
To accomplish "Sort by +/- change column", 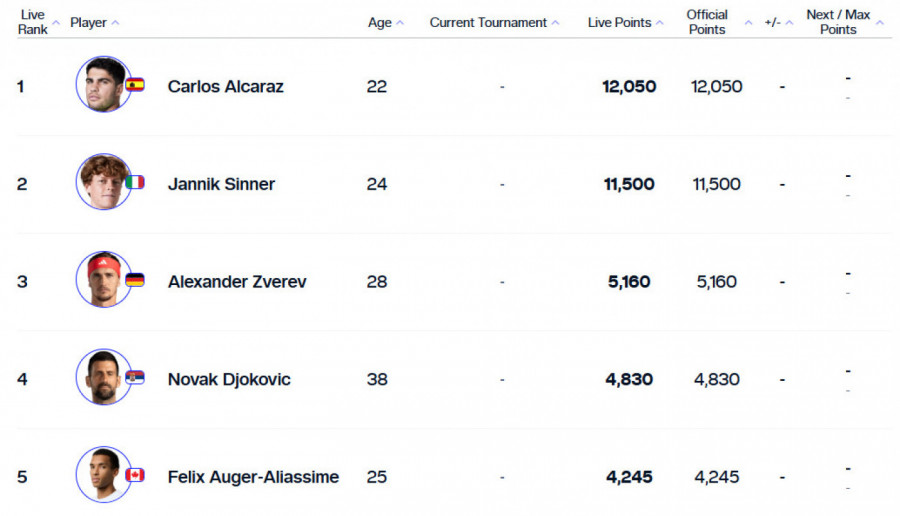I will [x=789, y=23].
